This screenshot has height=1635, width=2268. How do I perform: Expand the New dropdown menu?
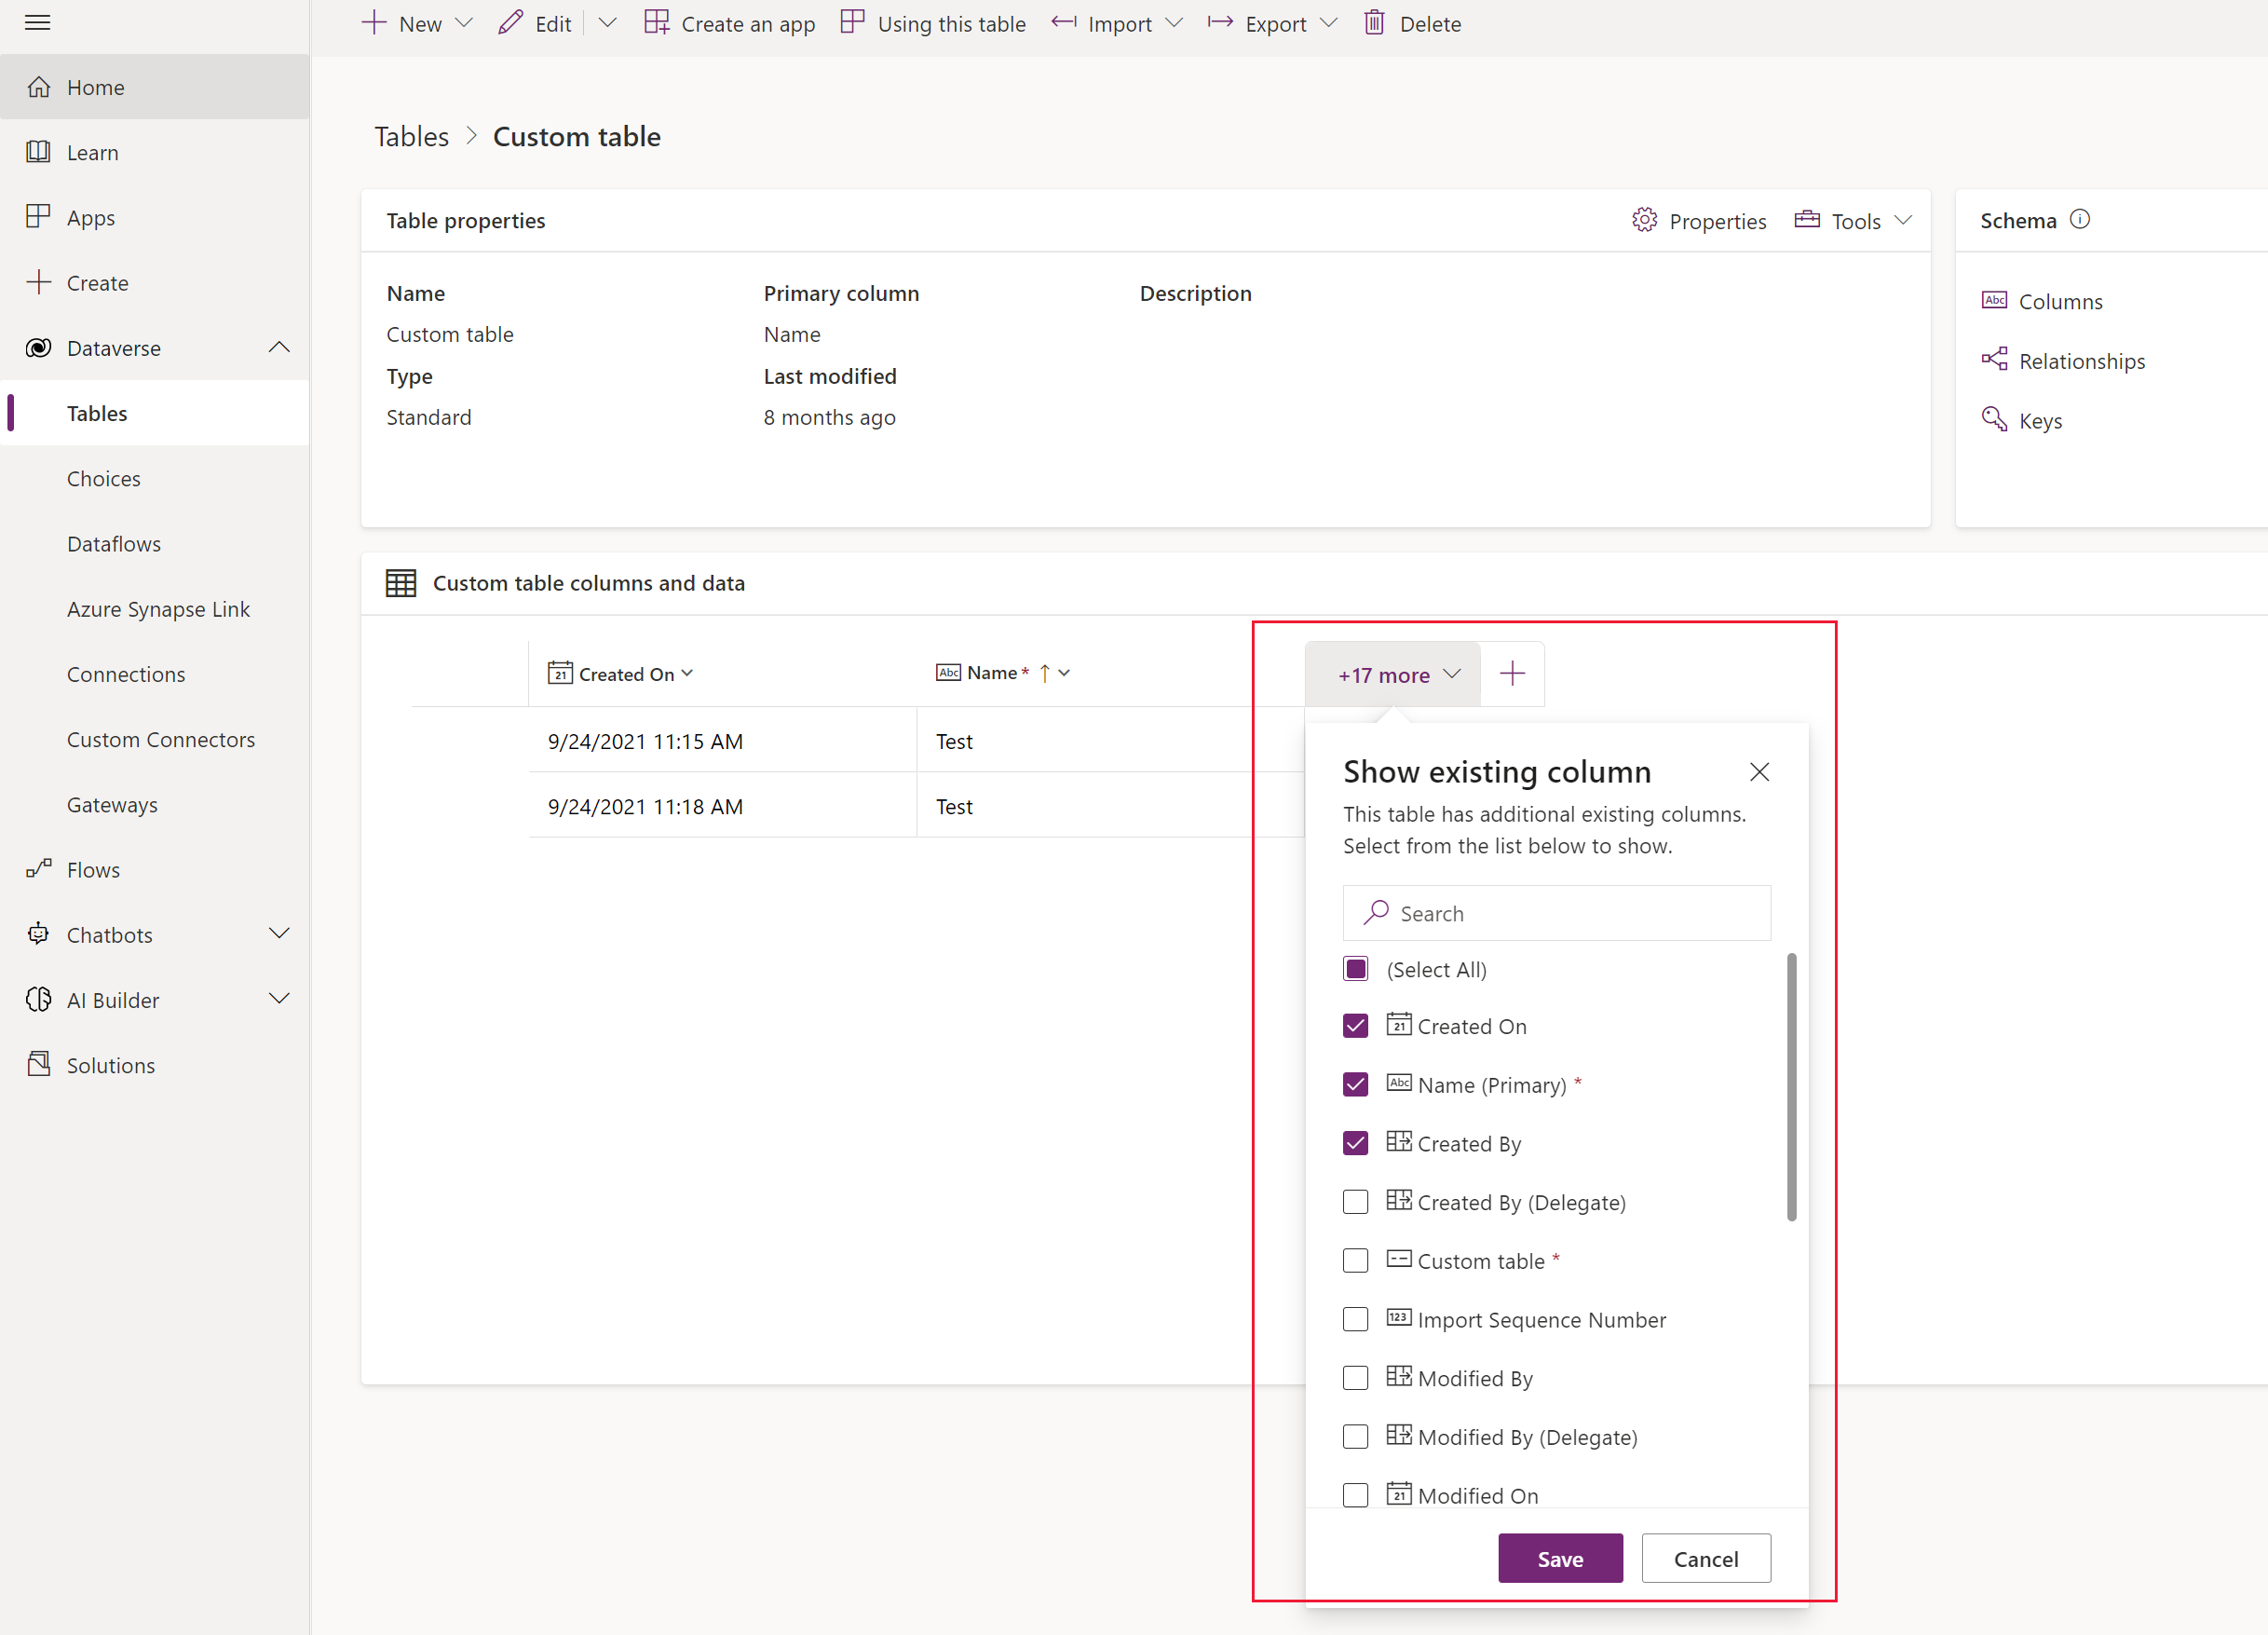[x=465, y=23]
